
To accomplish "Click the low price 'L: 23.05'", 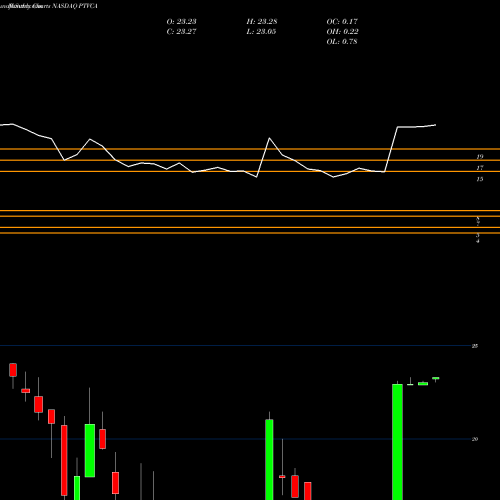I will [x=262, y=32].
